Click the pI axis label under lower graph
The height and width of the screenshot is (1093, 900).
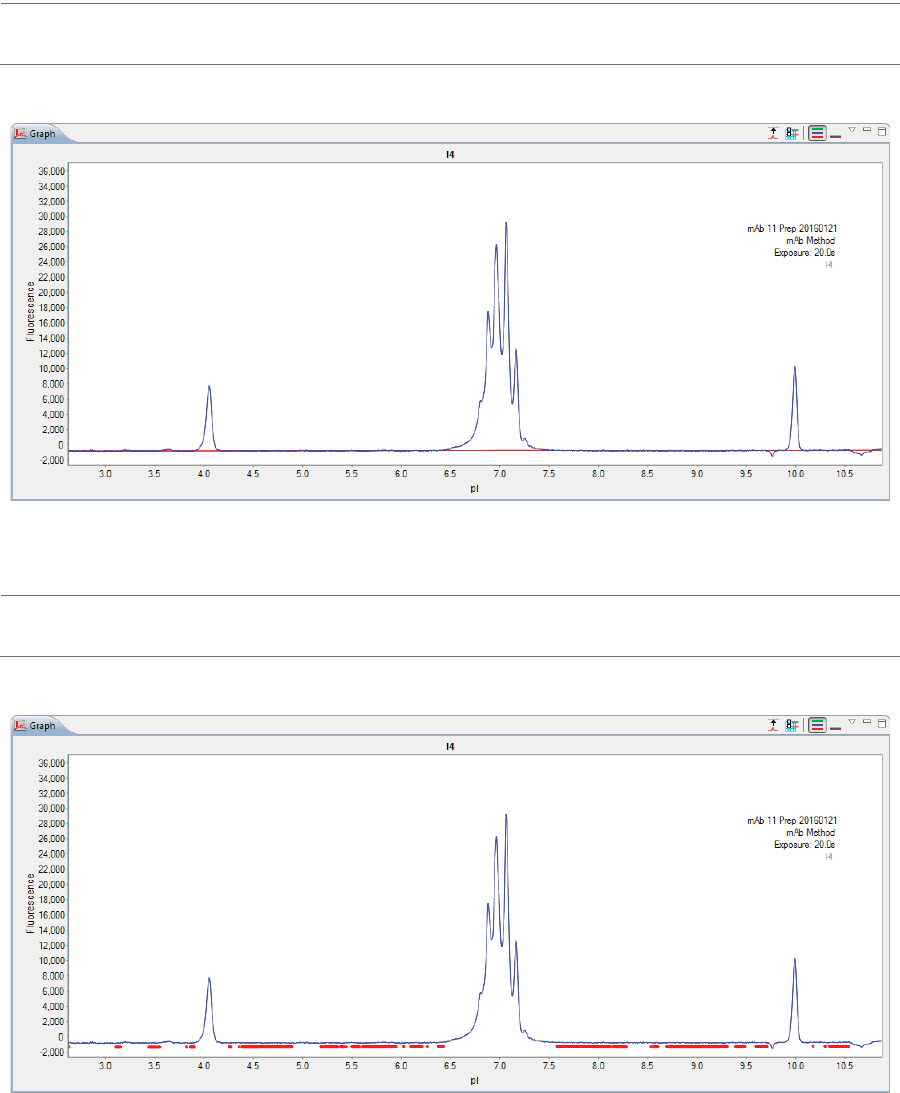(x=474, y=1080)
